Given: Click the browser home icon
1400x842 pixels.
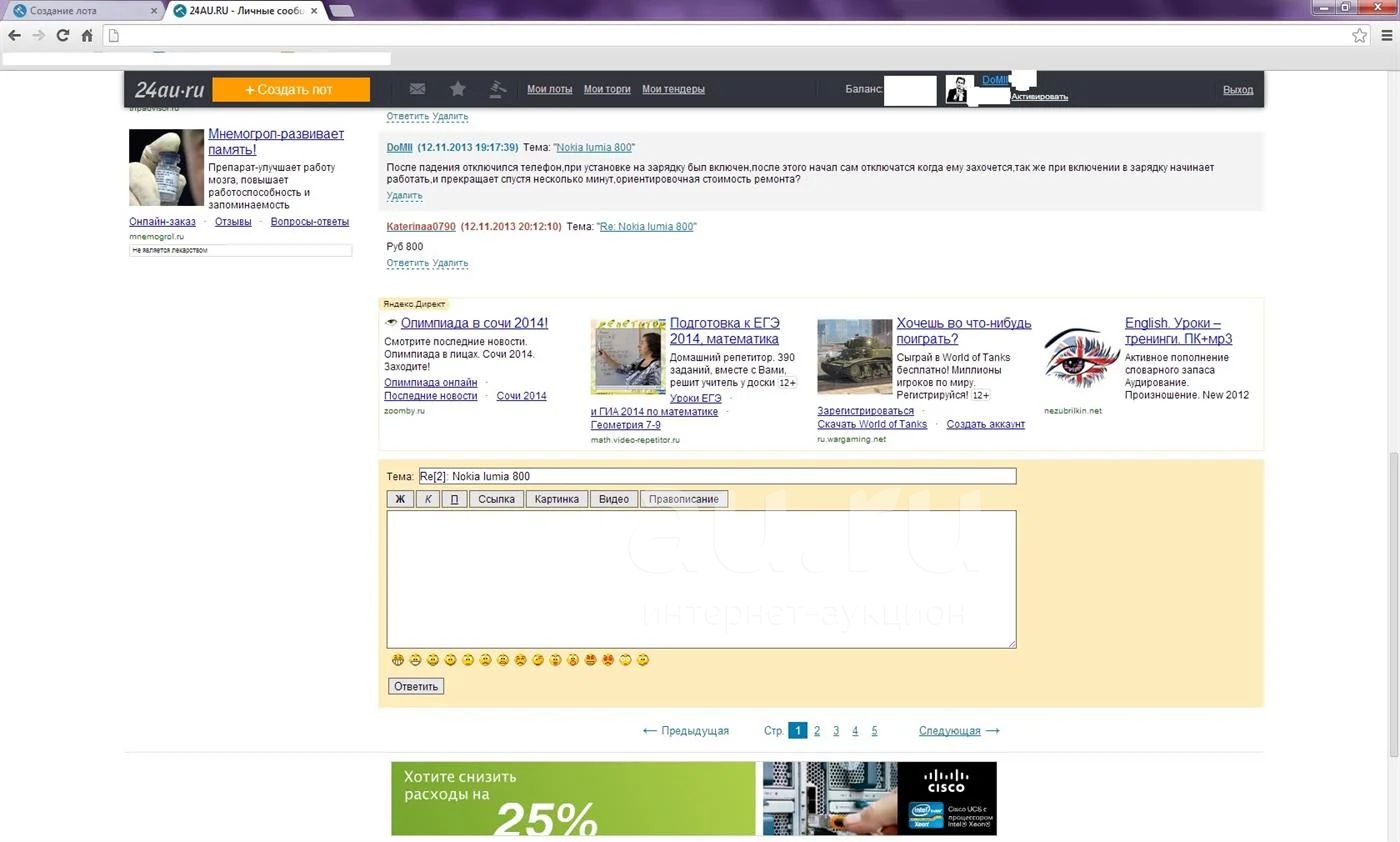Looking at the screenshot, I should click(87, 35).
